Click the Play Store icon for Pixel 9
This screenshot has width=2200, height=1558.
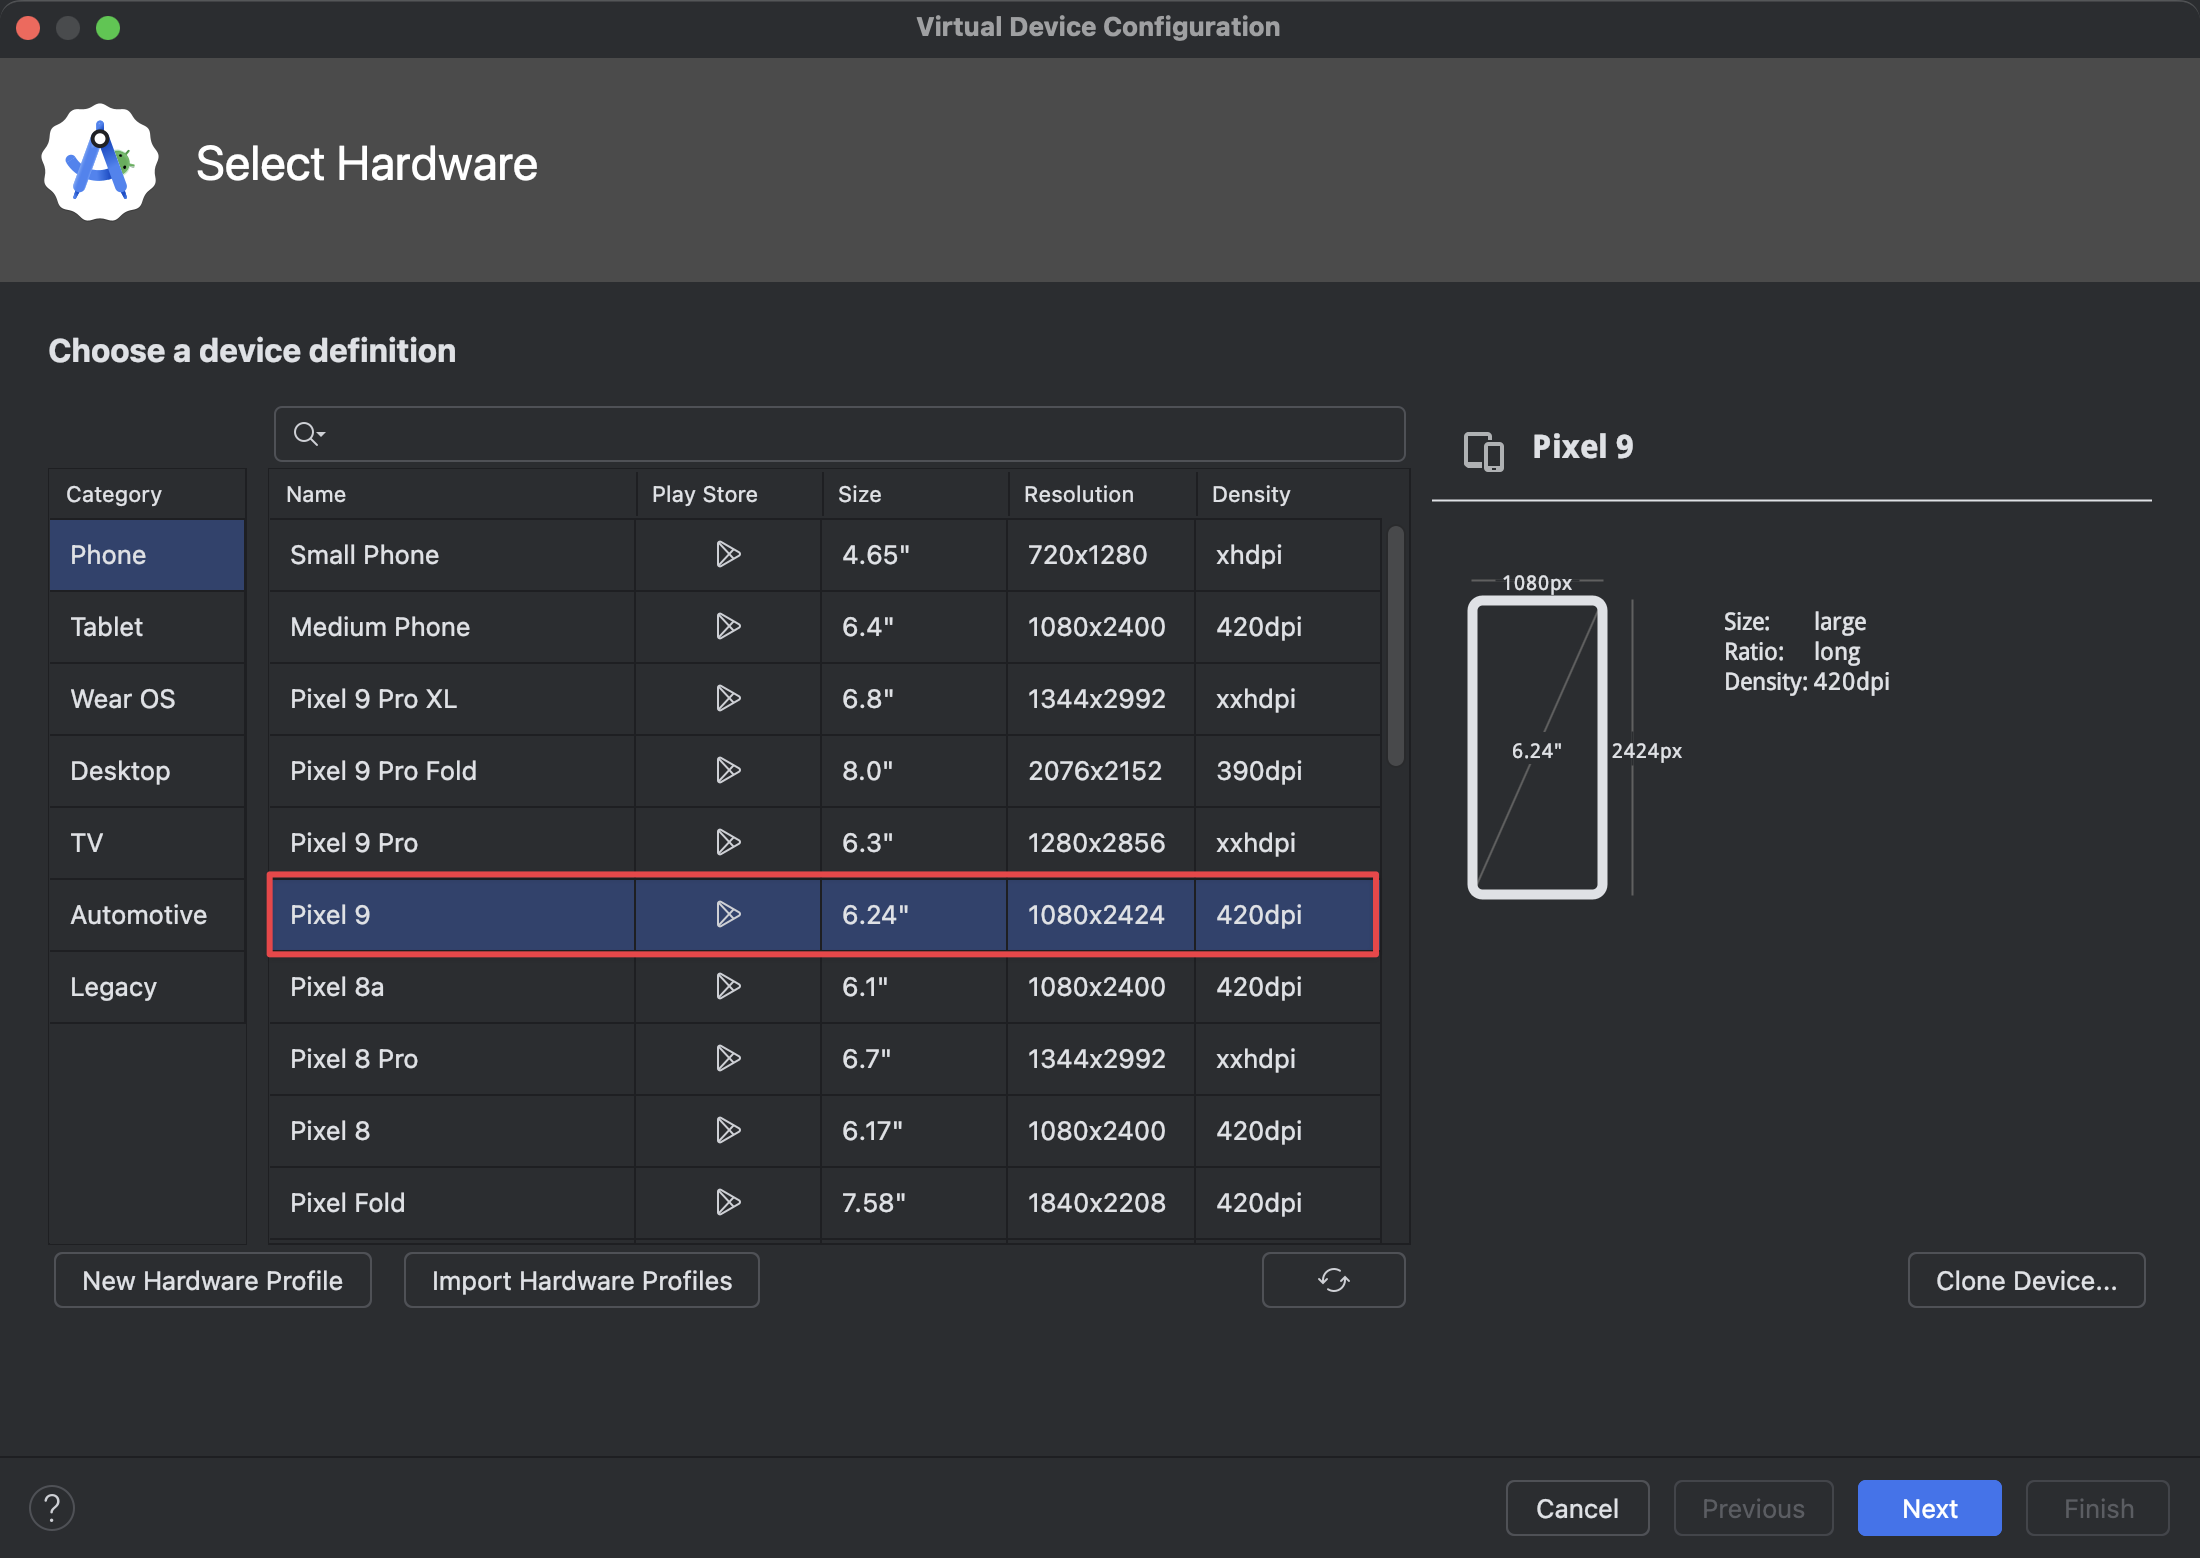pyautogui.click(x=727, y=914)
